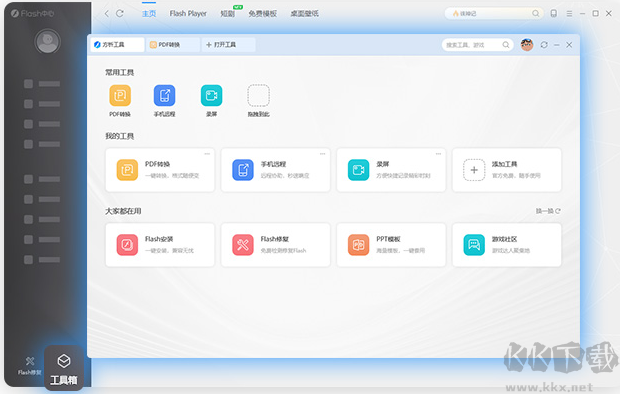Open the 手机远程 card in 我的工具
Screen dimensions: 620x394
click(276, 170)
